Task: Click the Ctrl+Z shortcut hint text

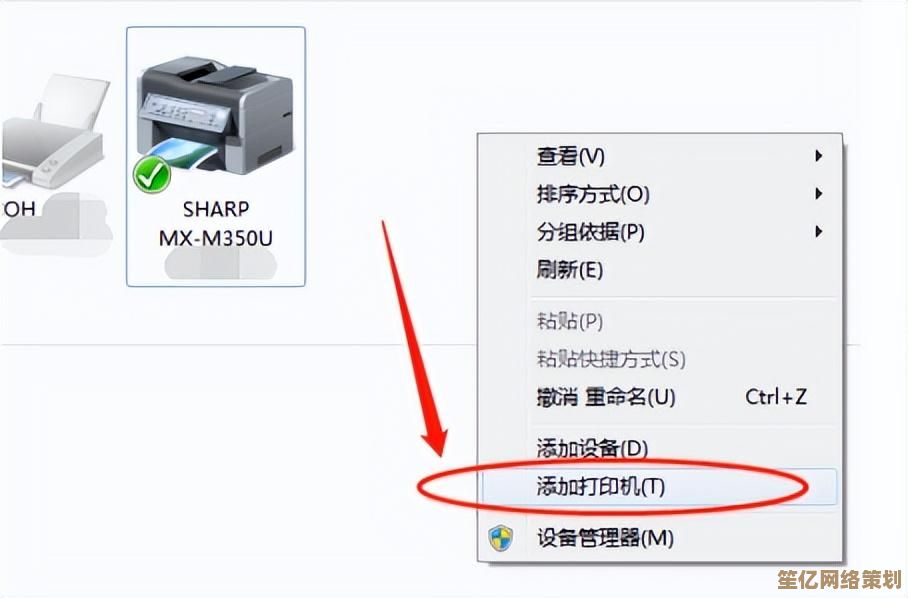Action: pos(775,397)
